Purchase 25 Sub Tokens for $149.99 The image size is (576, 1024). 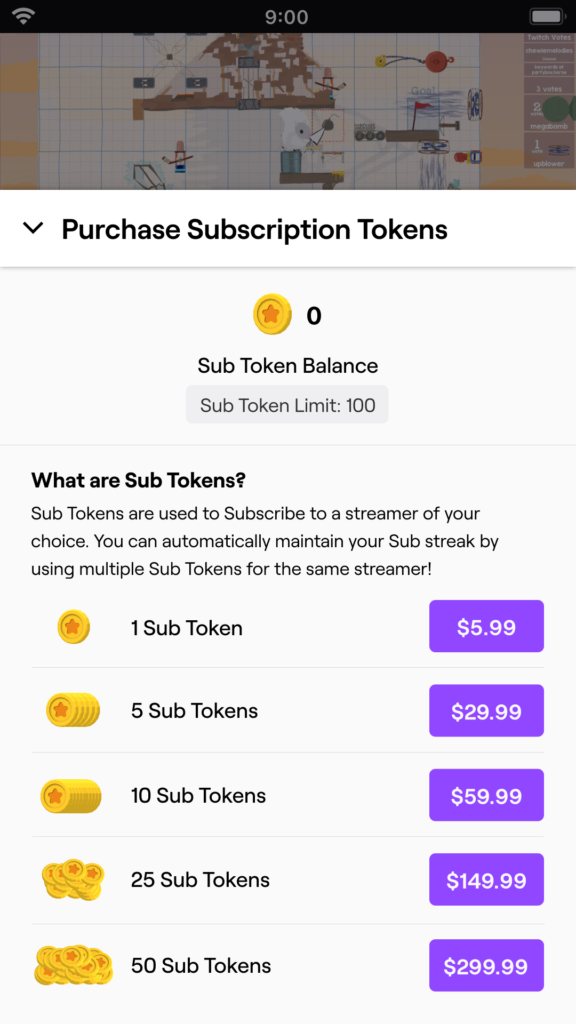(x=486, y=880)
